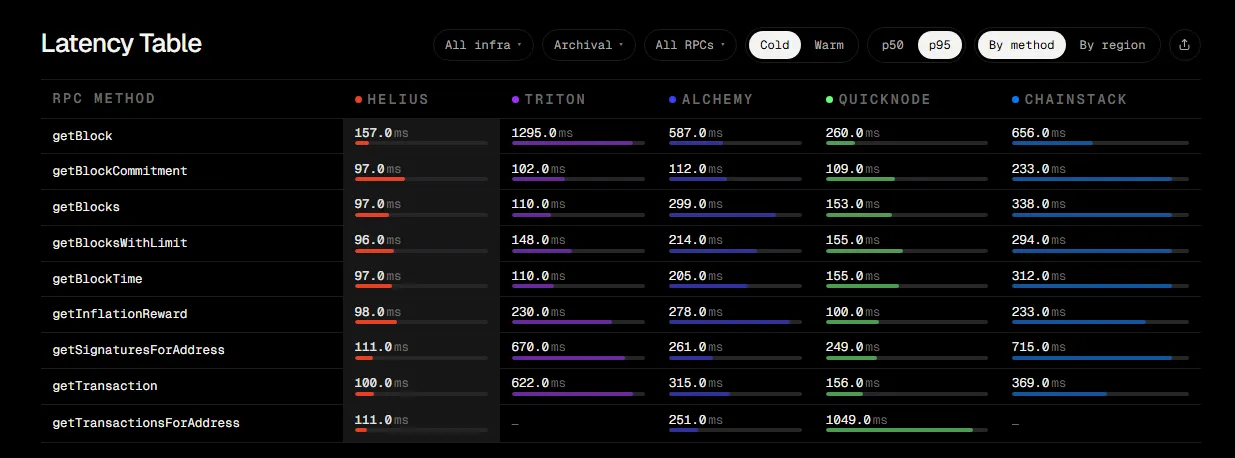This screenshot has width=1235, height=458.
Task: Select the getInflationReward row label
Action: [120, 314]
